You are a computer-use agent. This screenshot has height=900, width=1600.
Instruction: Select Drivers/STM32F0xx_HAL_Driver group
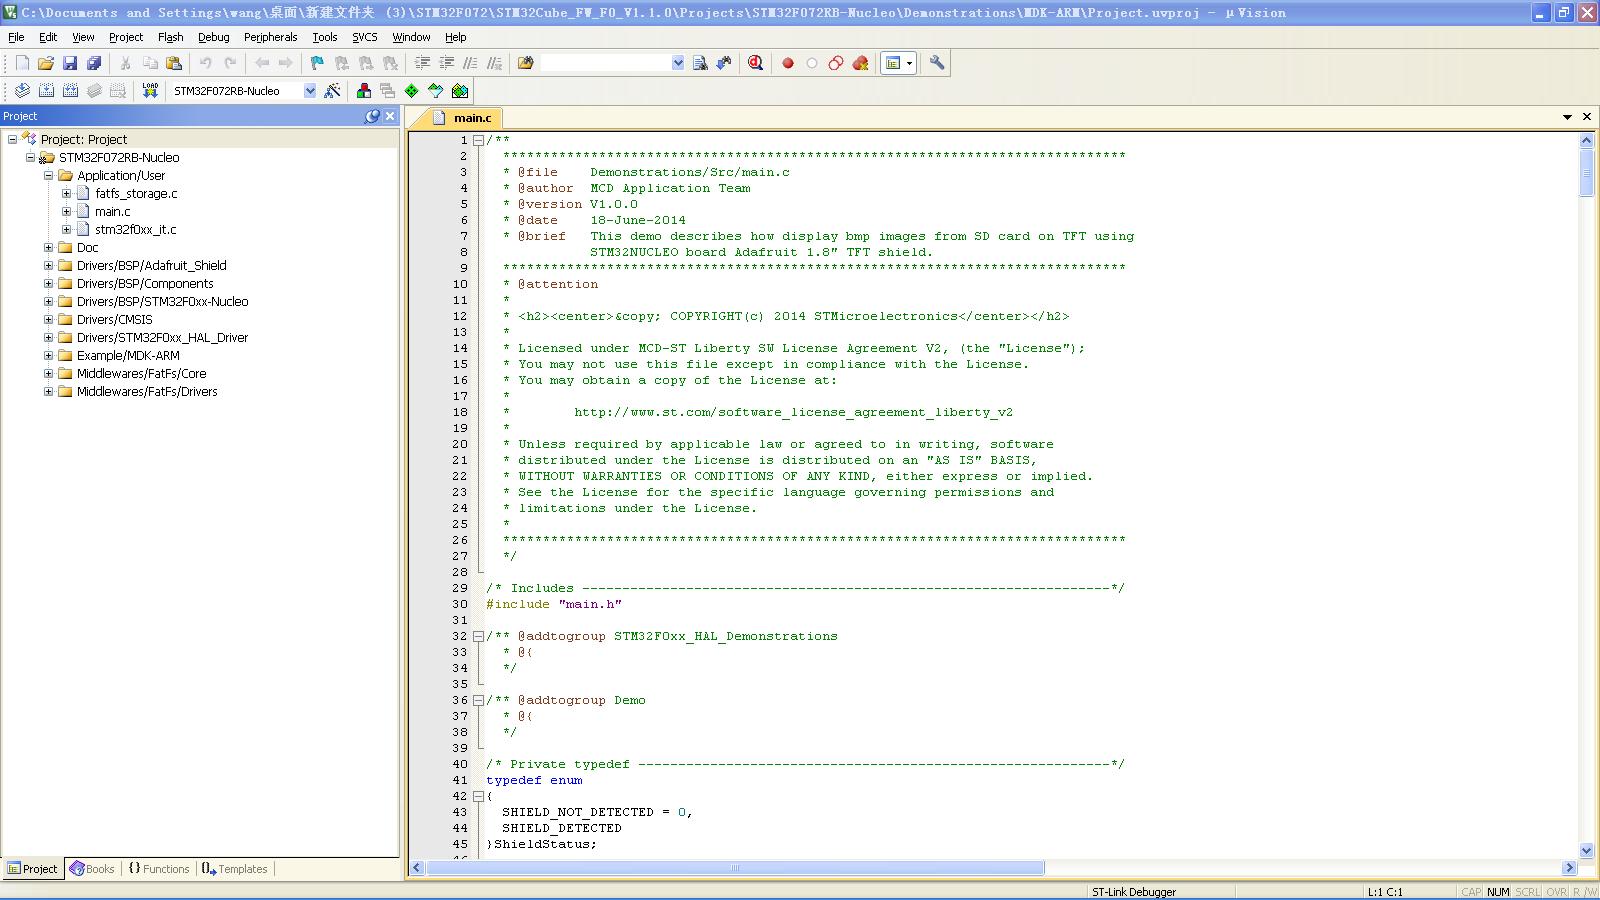(162, 337)
